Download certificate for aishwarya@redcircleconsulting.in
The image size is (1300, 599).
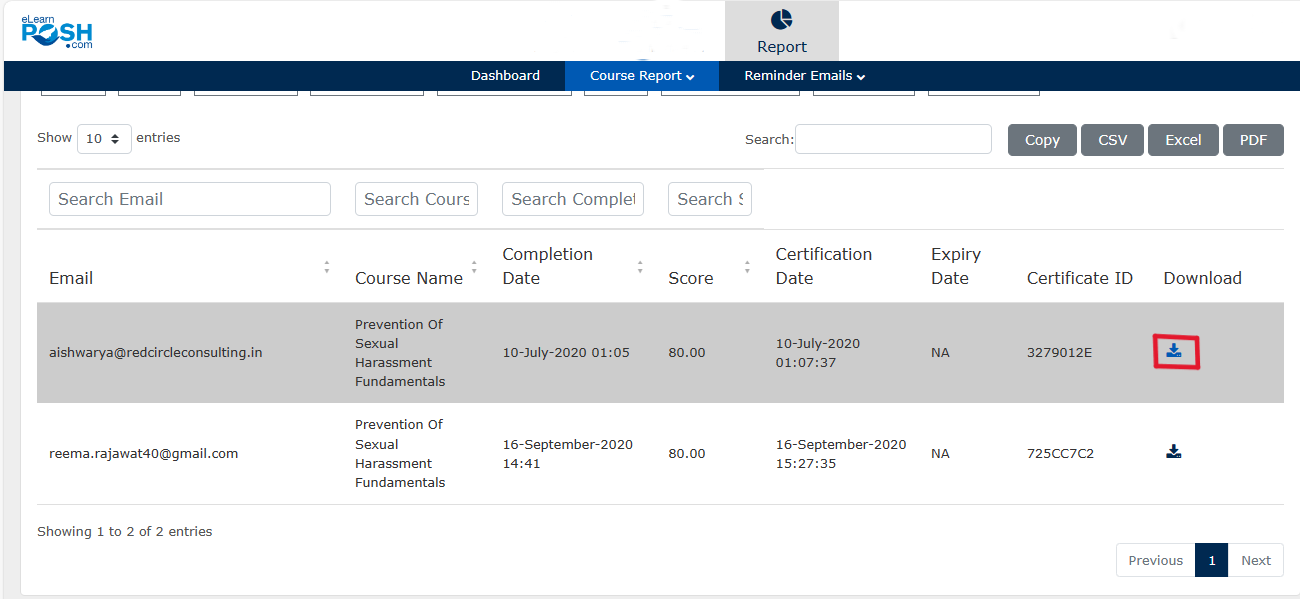tap(1174, 351)
